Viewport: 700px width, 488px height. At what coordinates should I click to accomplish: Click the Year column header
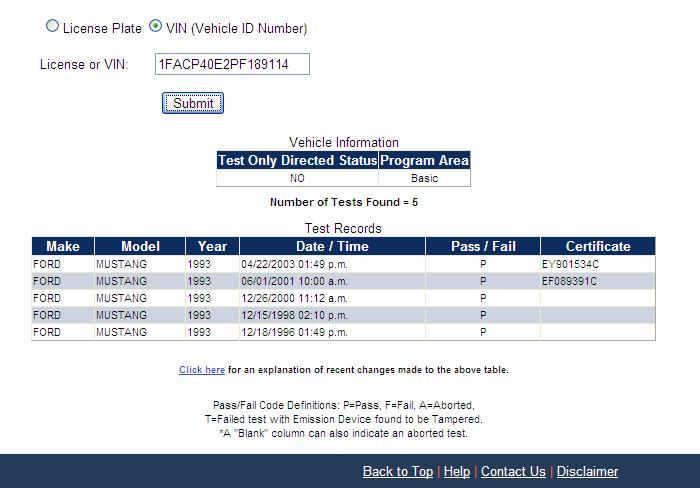coord(212,246)
